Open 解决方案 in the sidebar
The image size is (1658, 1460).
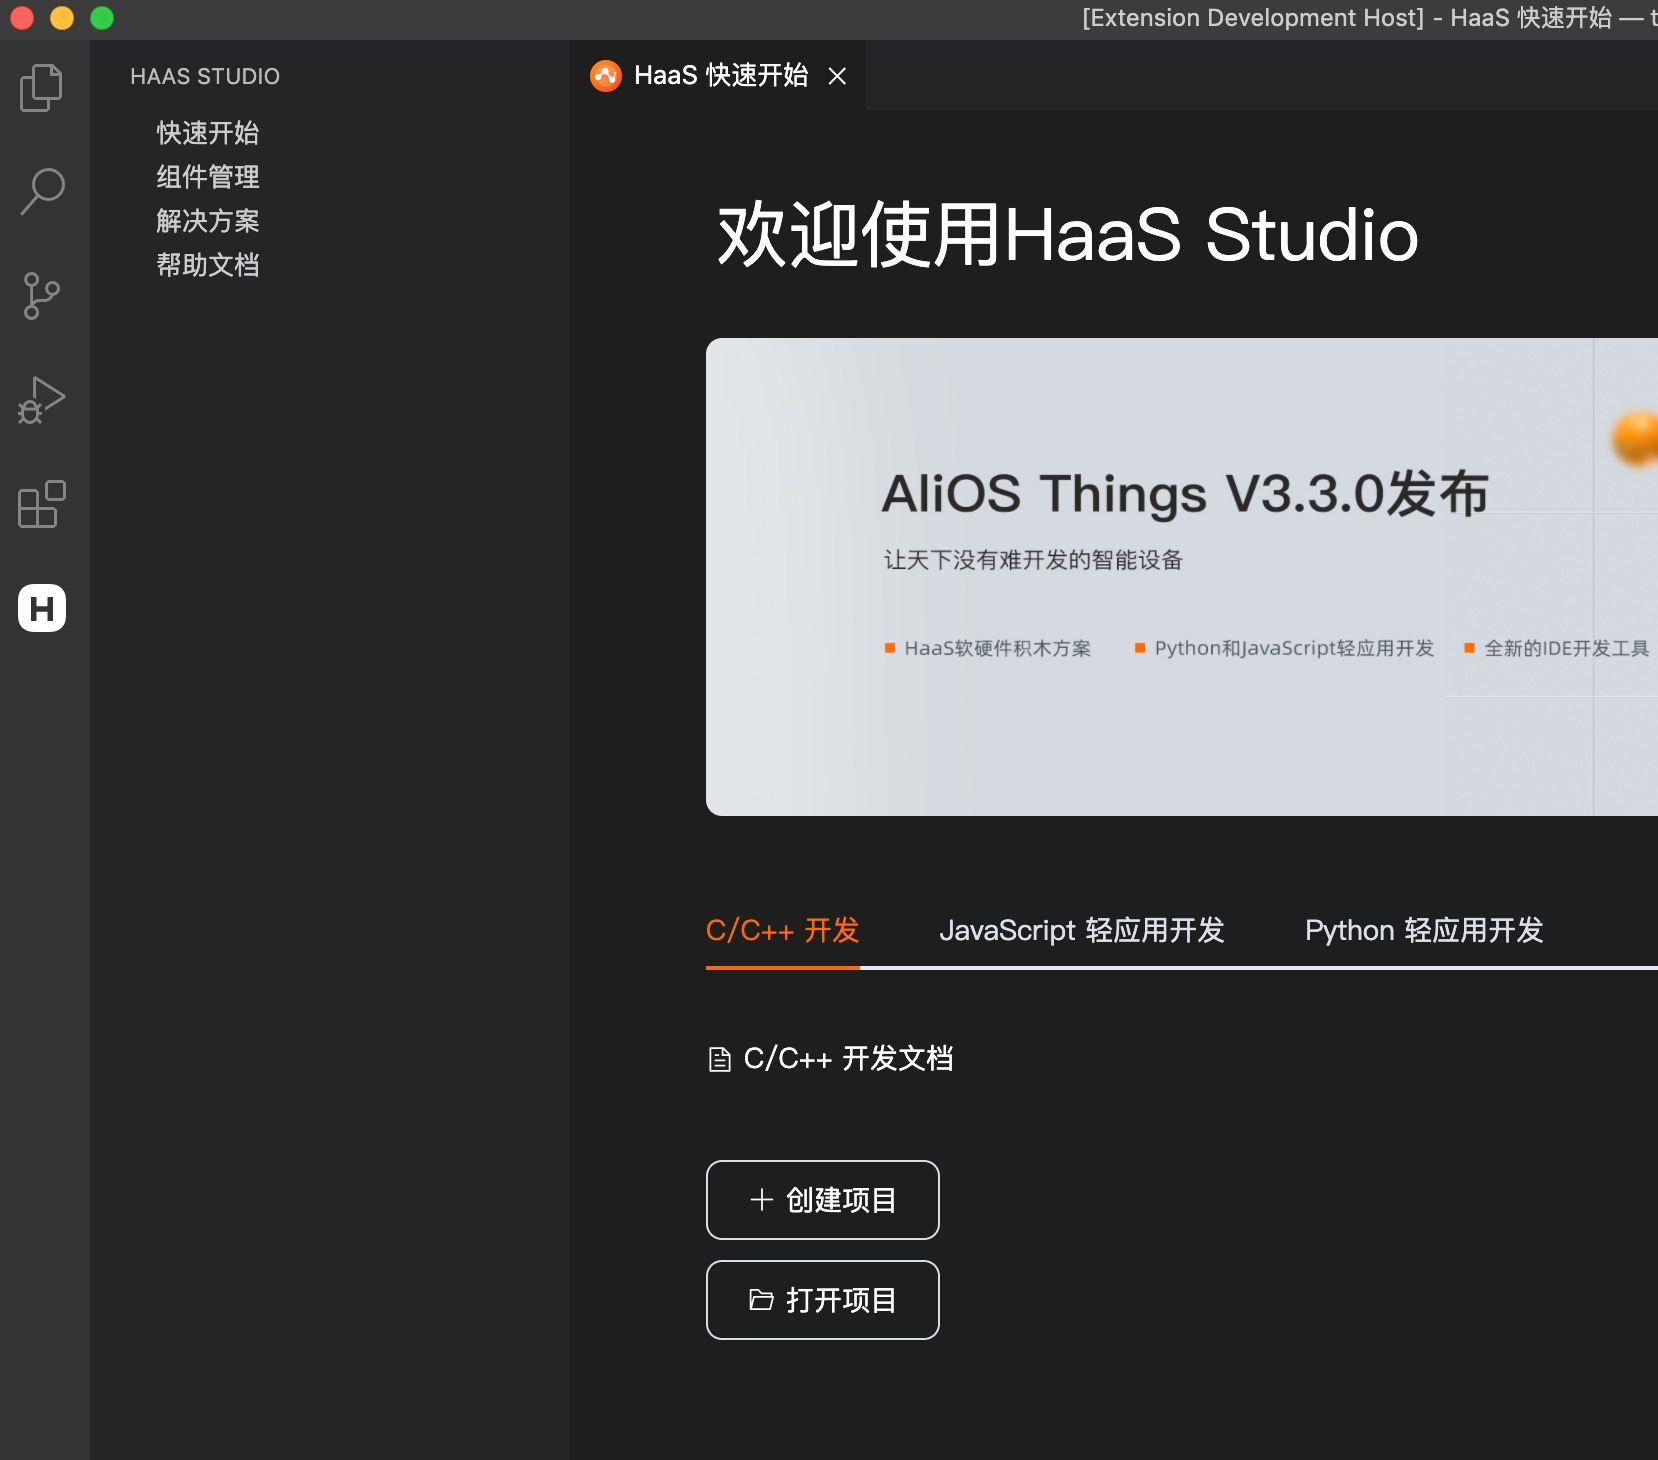(207, 221)
